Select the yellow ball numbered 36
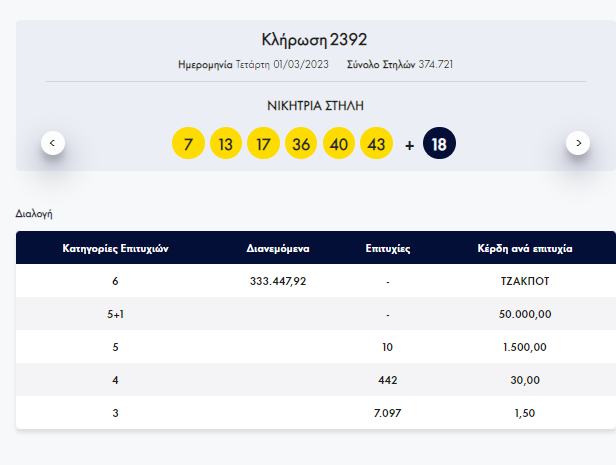The height and width of the screenshot is (465, 616). coord(301,144)
